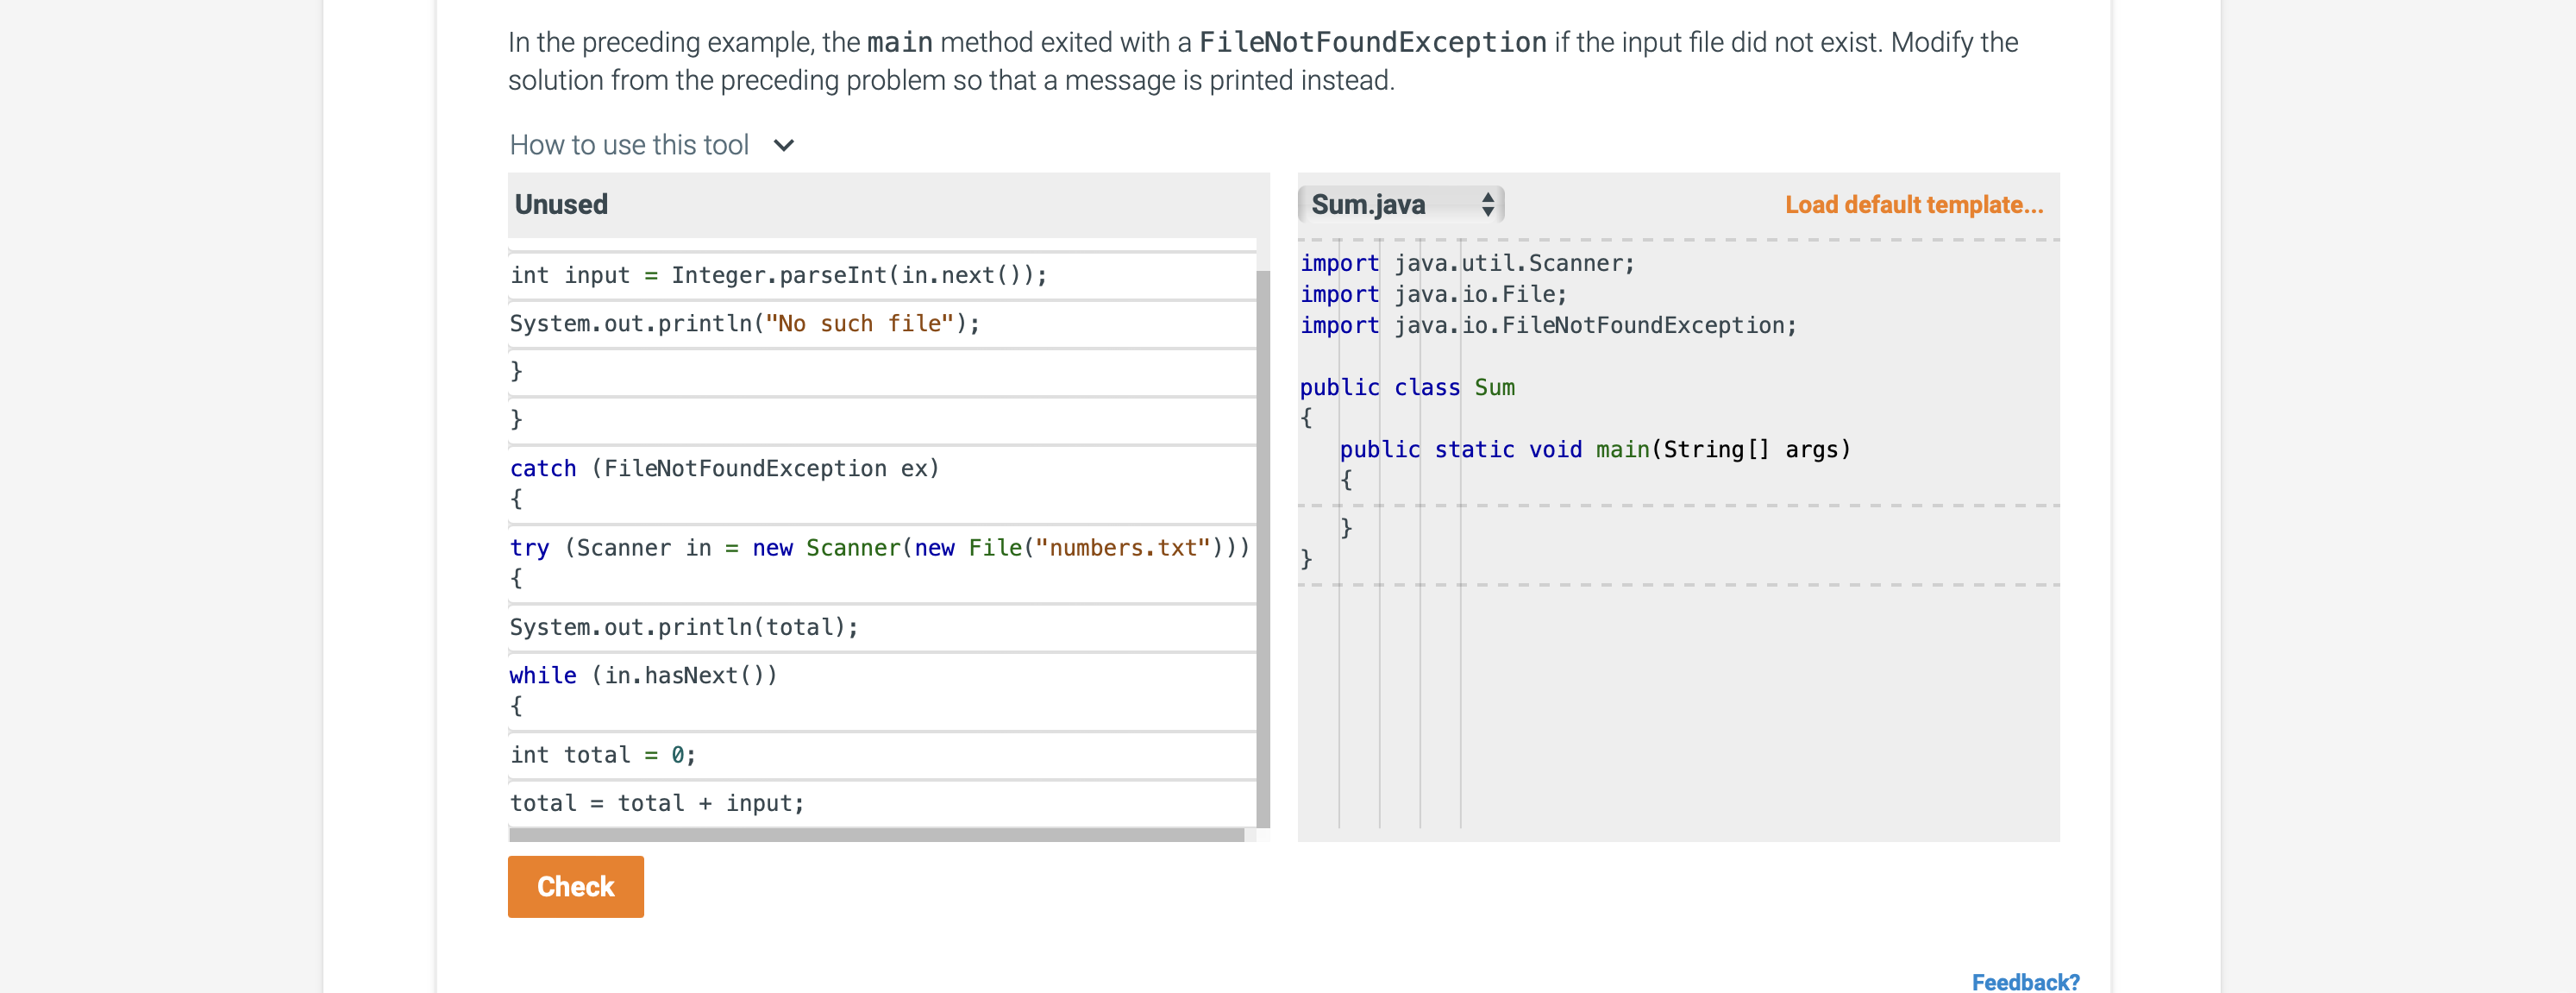Click the 'Load default template...' link

(x=1913, y=204)
